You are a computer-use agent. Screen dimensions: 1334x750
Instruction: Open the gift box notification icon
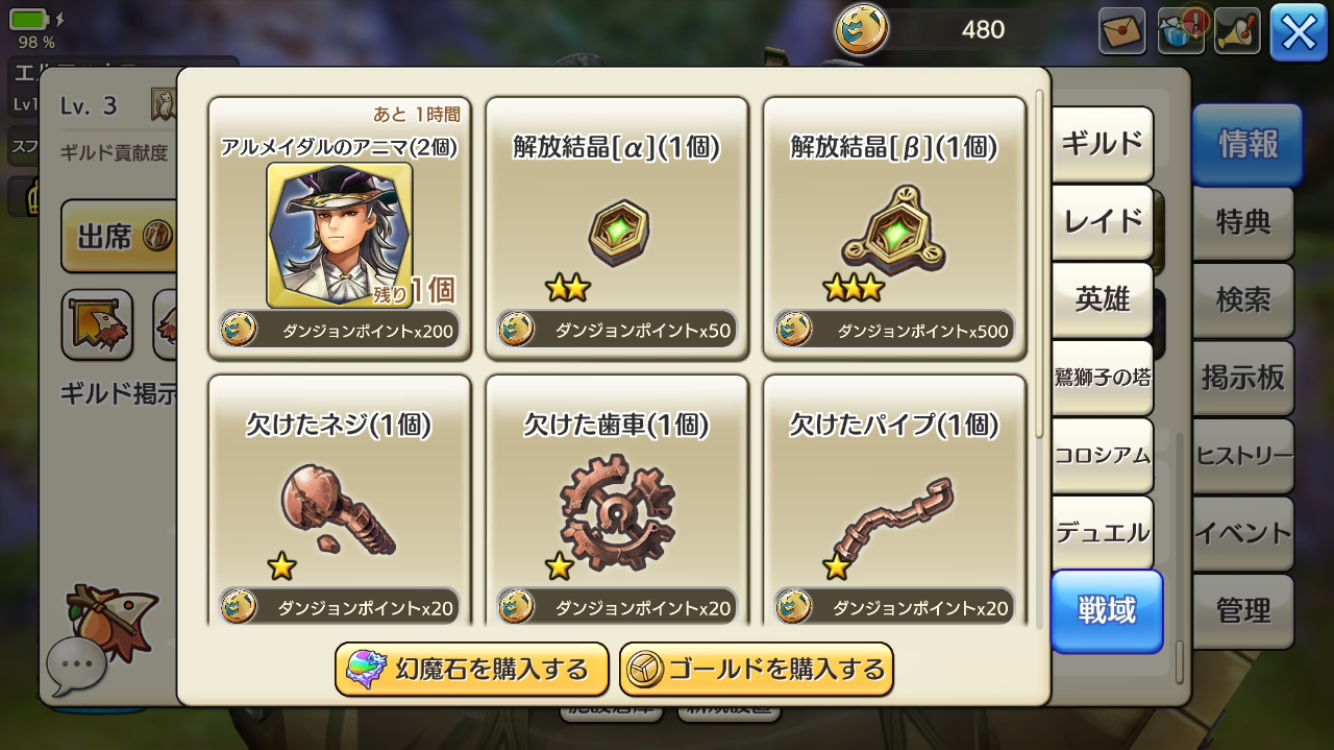pos(1181,31)
